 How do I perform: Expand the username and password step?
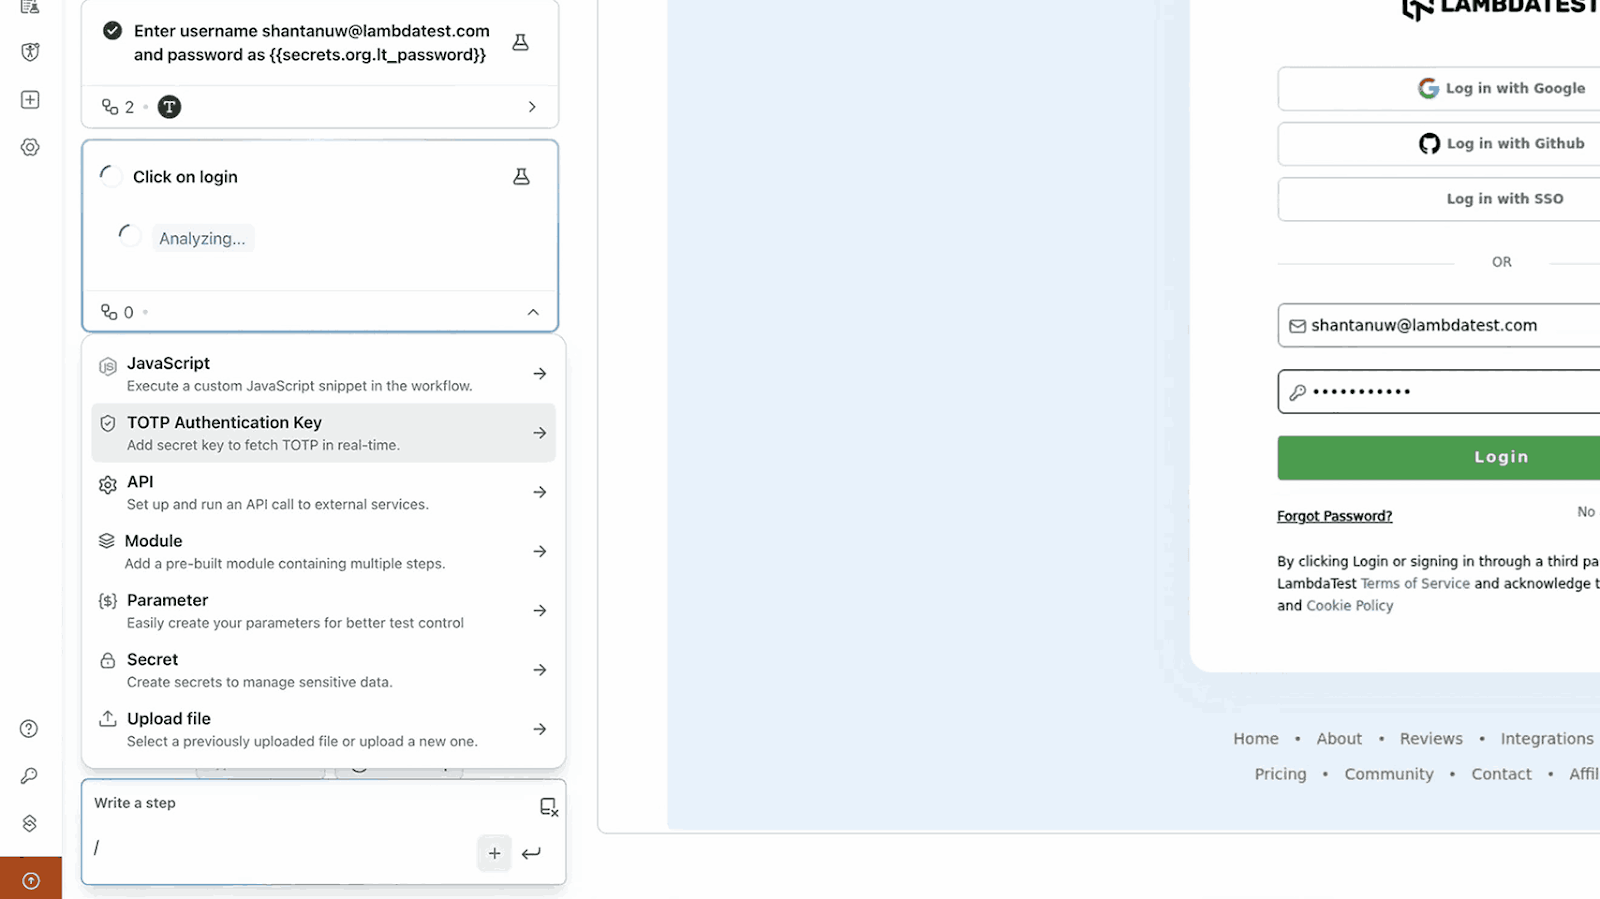coord(532,107)
